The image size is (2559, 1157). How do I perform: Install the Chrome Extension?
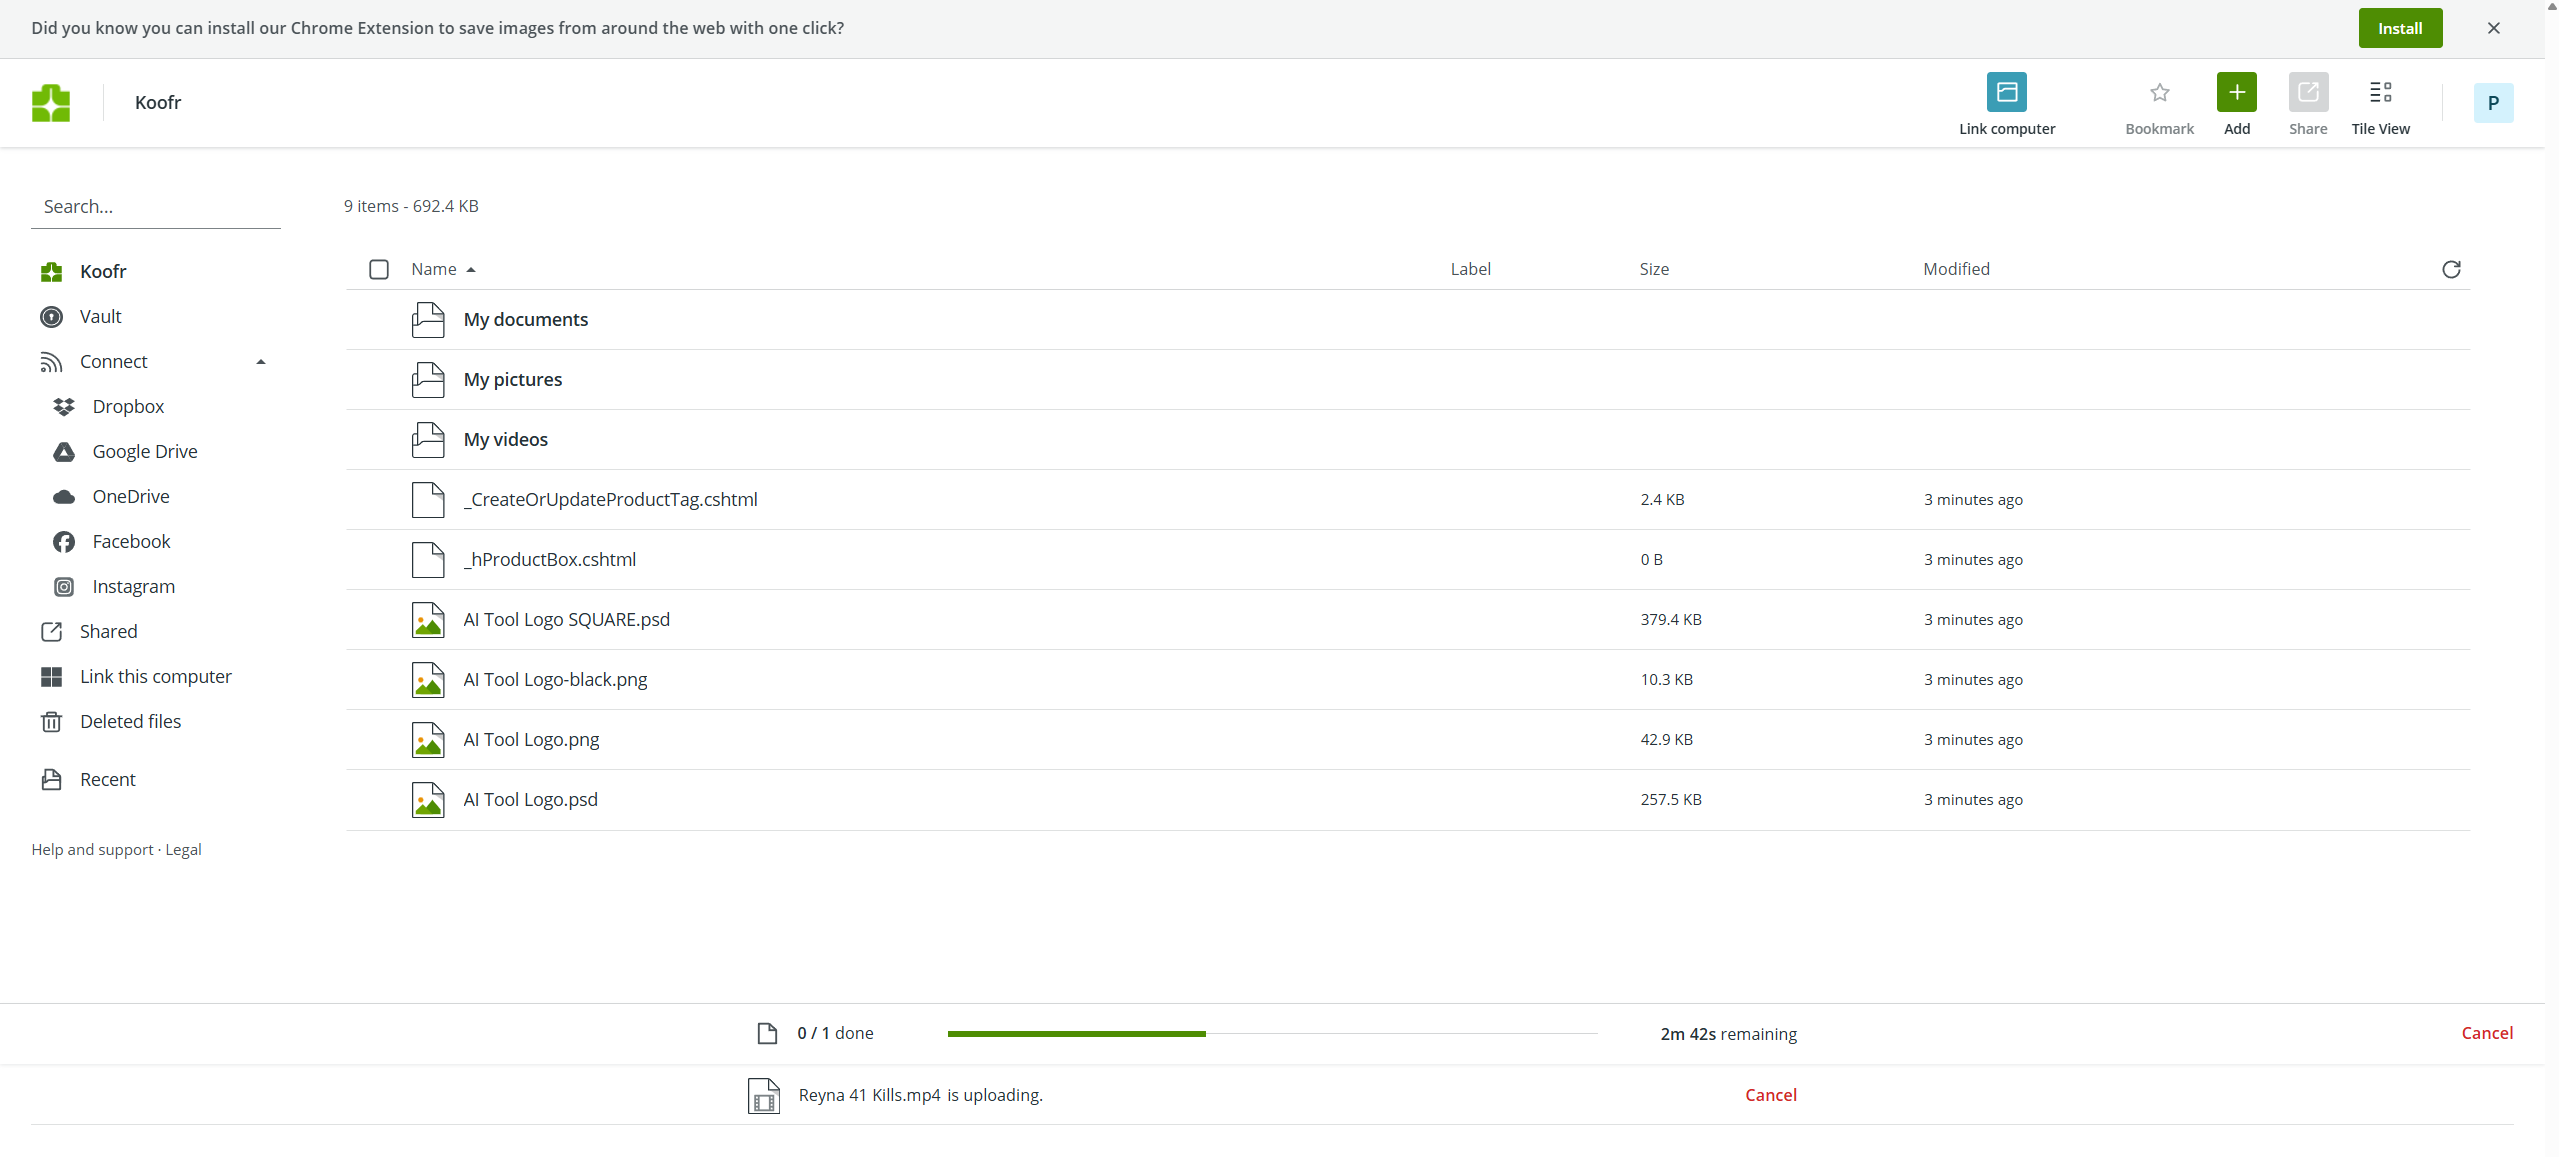[2400, 28]
